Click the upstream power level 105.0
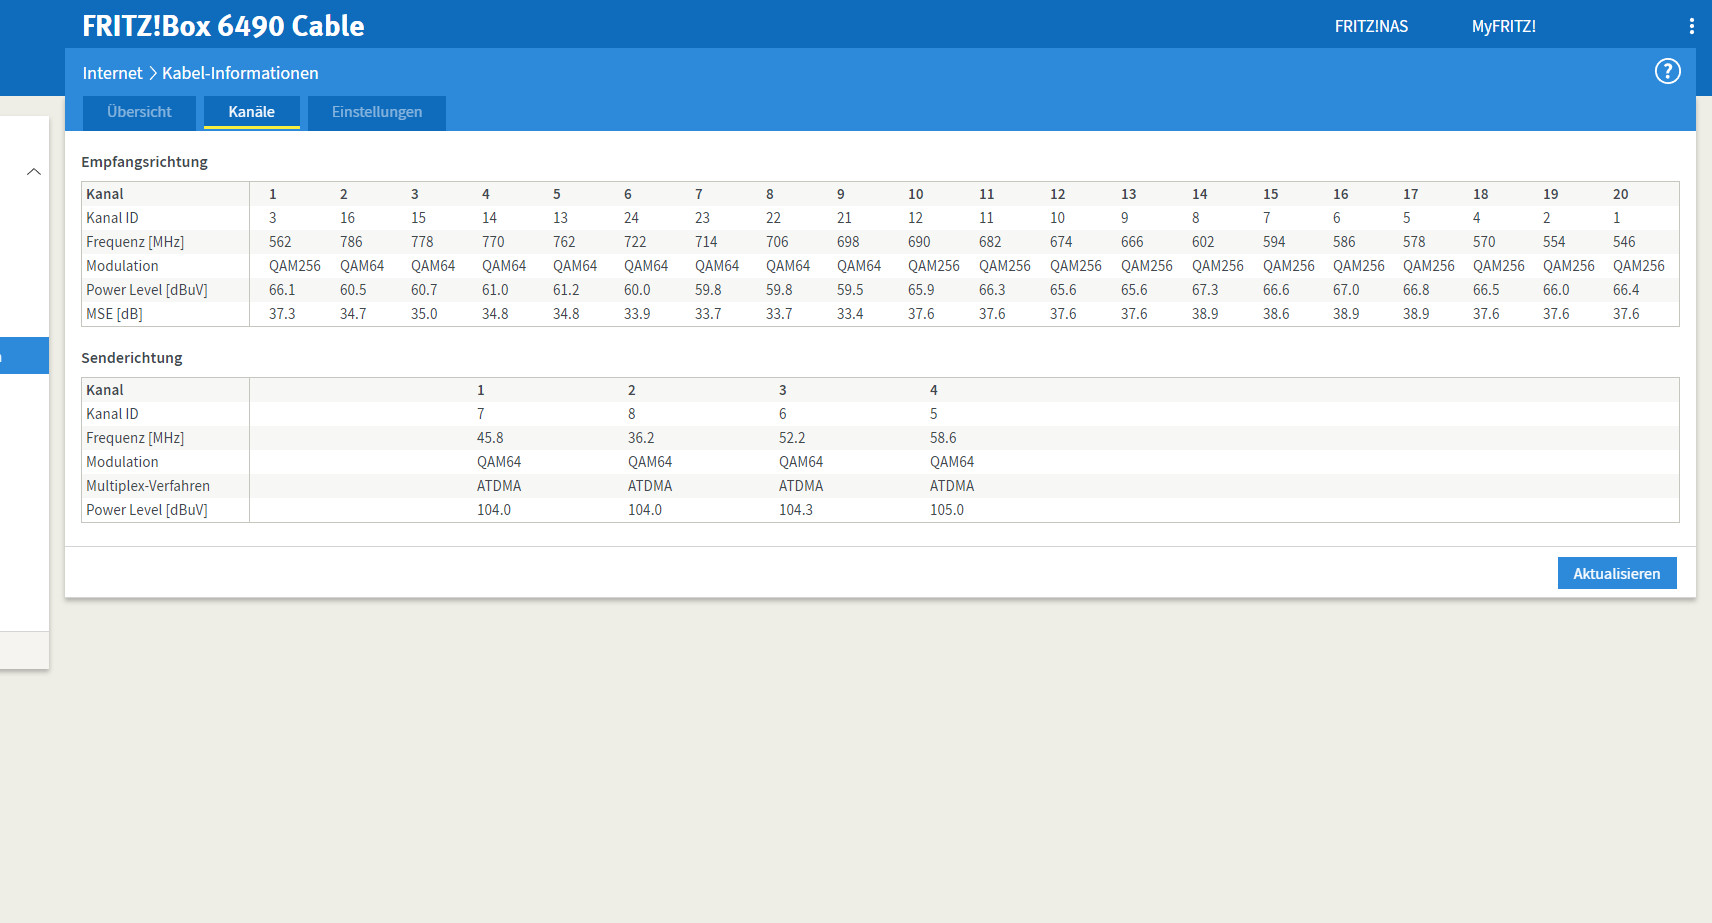Viewport: 1712px width, 923px height. [x=947, y=510]
